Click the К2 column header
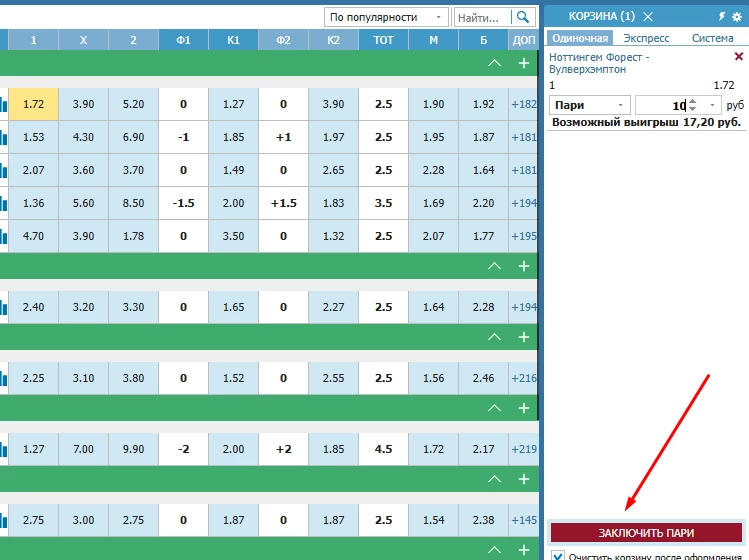Image resolution: width=749 pixels, height=560 pixels. click(333, 40)
